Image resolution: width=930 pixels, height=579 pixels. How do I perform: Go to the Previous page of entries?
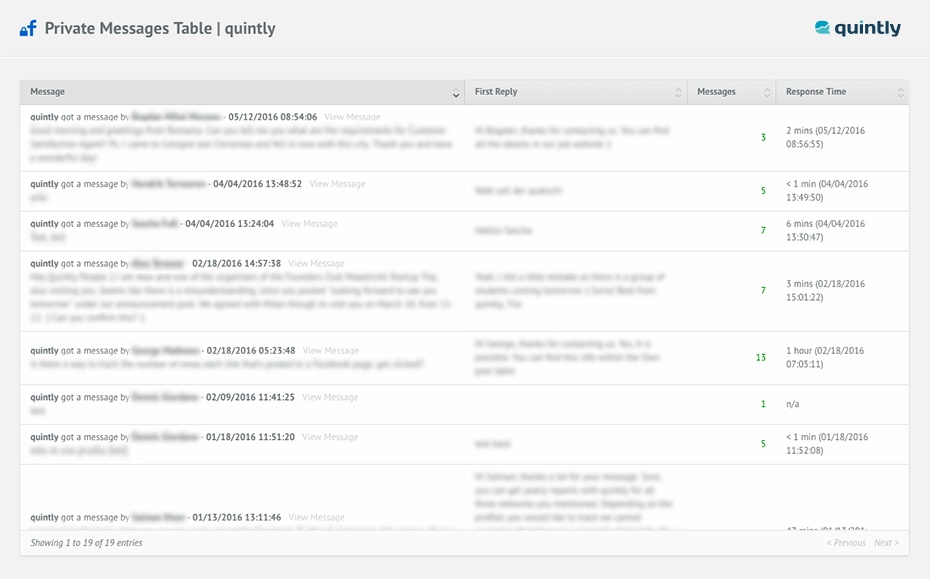[x=846, y=543]
